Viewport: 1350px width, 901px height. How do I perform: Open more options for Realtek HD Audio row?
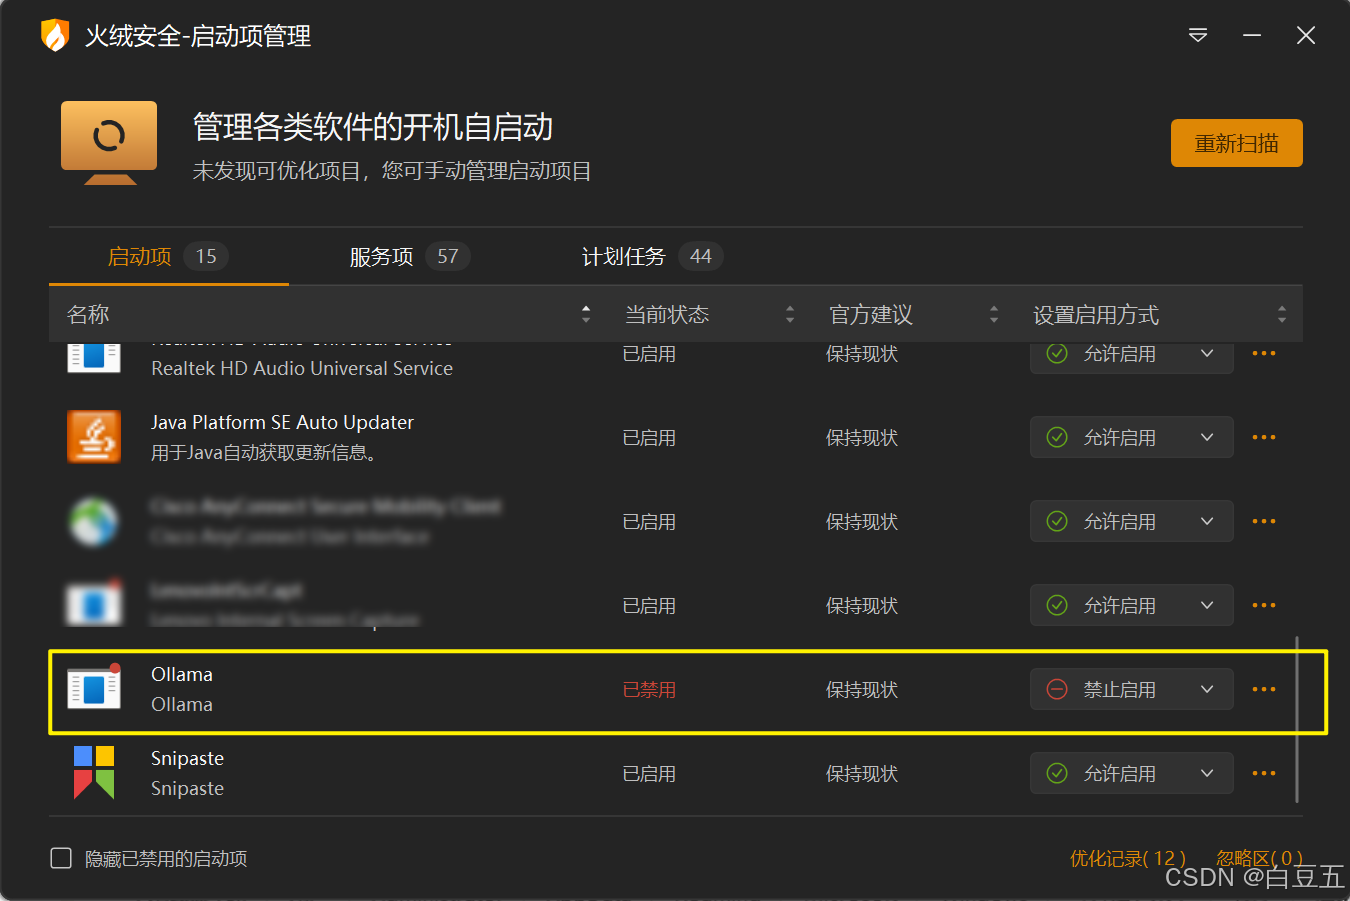[x=1264, y=353]
